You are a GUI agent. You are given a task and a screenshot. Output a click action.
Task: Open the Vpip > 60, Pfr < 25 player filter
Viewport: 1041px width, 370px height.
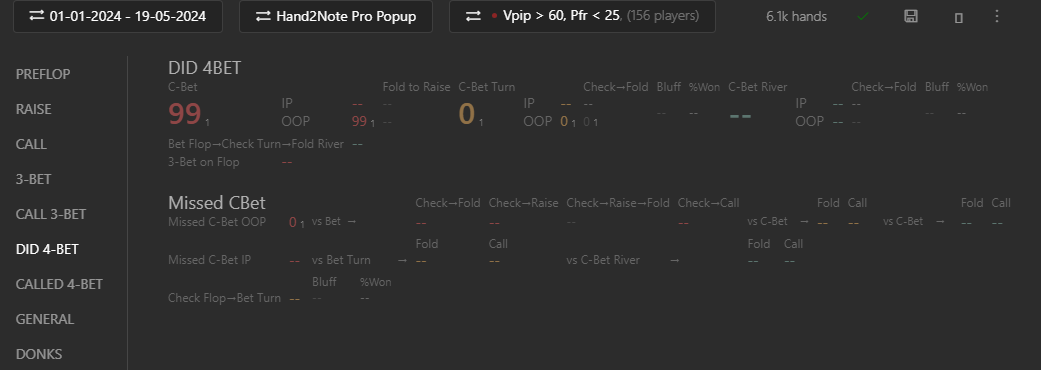point(582,16)
